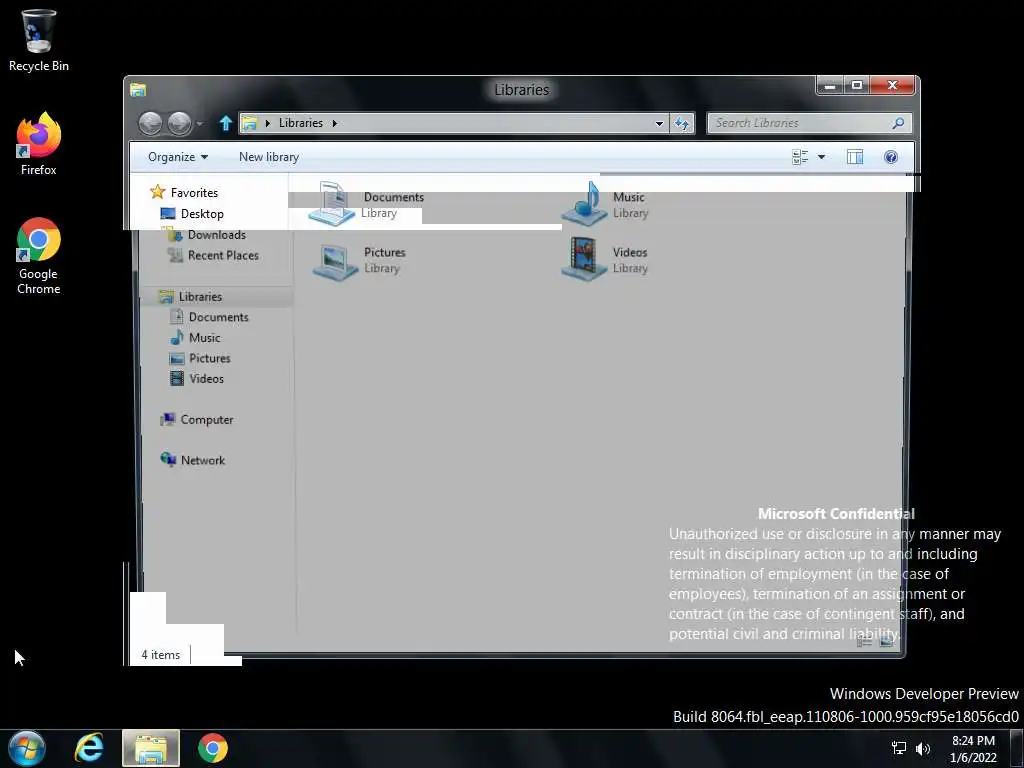Toggle the preview pane
1024x768 pixels.
[x=855, y=157]
